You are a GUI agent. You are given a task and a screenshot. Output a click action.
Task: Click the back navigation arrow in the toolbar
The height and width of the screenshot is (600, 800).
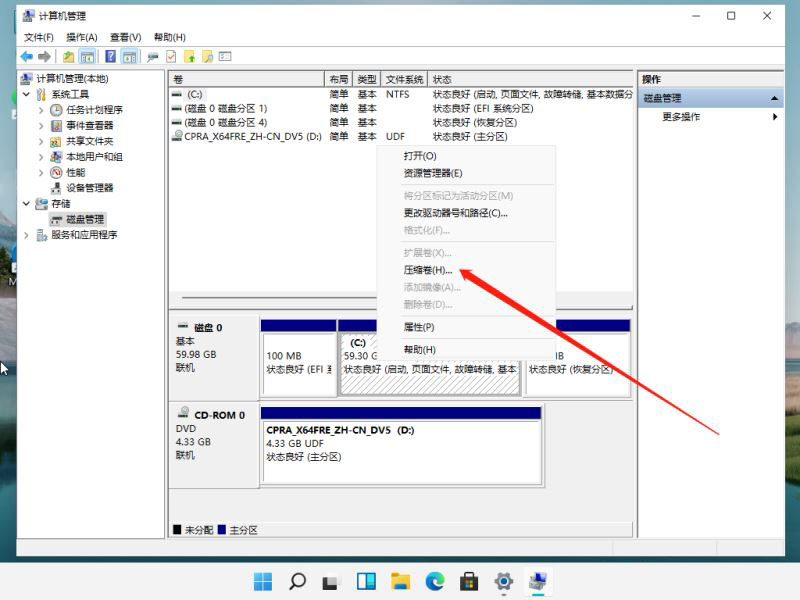coord(26,55)
